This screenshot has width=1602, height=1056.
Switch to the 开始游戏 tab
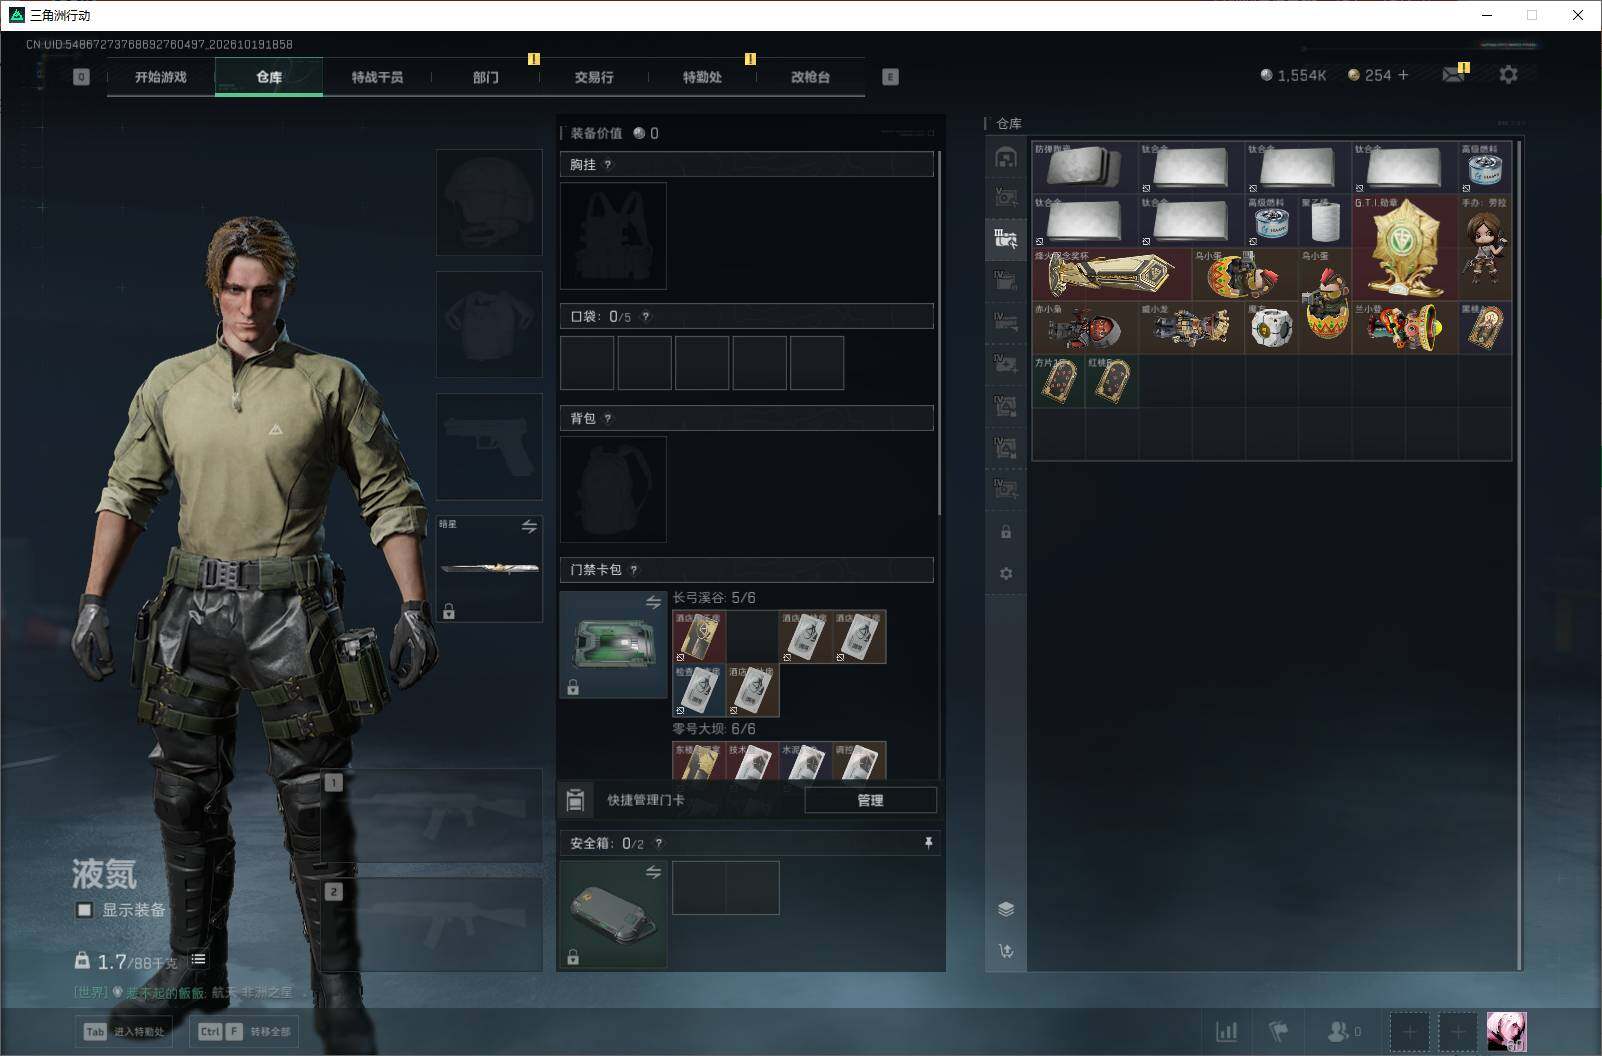point(161,77)
